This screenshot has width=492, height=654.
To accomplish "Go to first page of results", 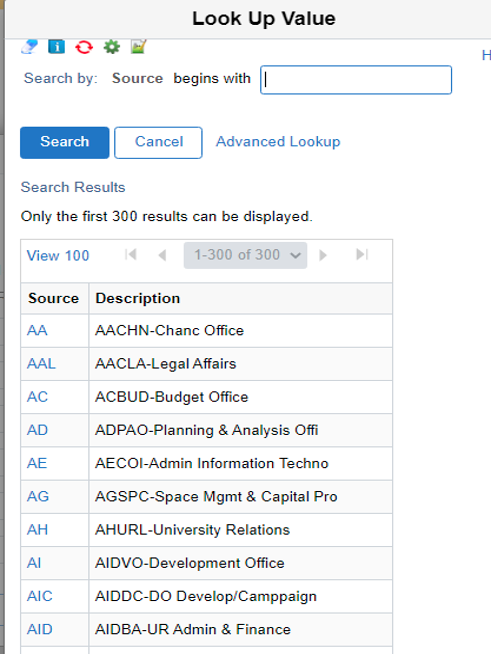I will click(131, 254).
